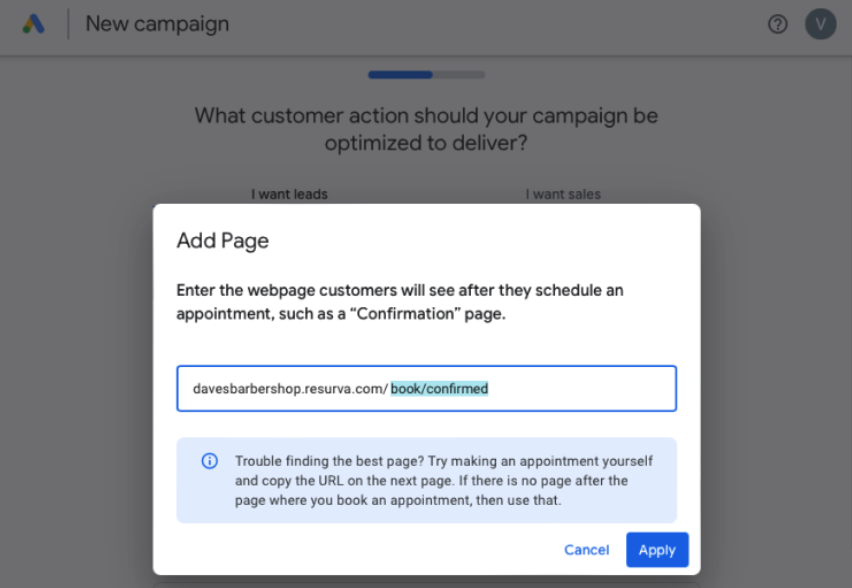Click the New campaign page title
852x588 pixels.
[x=157, y=24]
